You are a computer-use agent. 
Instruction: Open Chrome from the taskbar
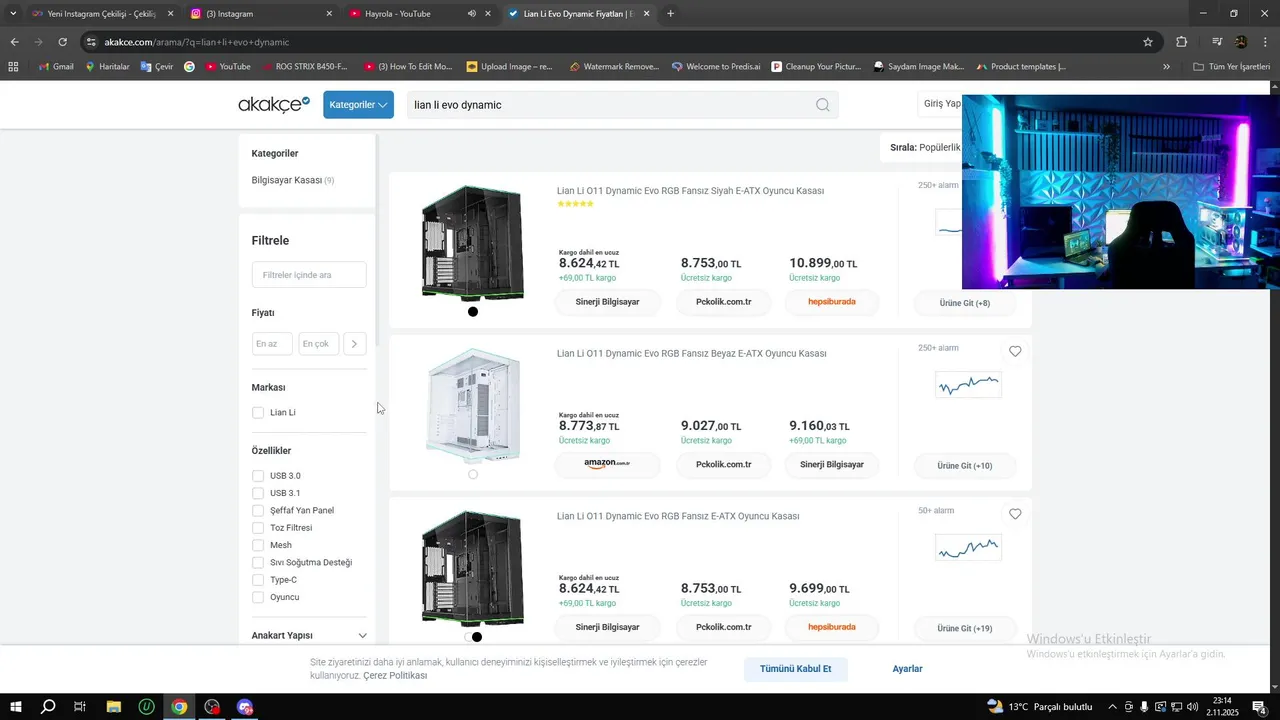tap(179, 707)
